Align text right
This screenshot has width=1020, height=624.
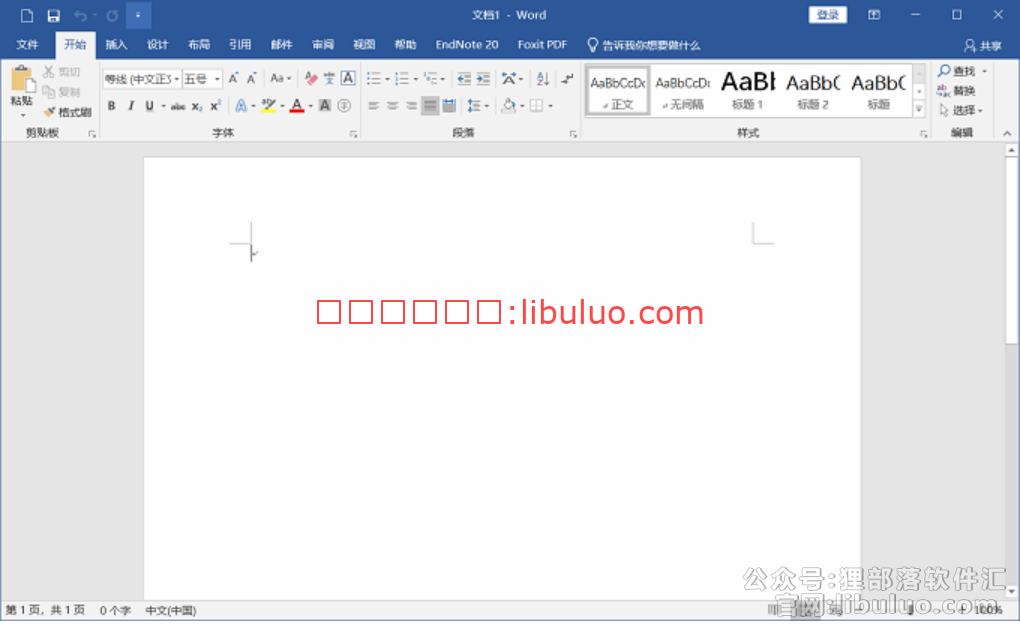click(411, 106)
